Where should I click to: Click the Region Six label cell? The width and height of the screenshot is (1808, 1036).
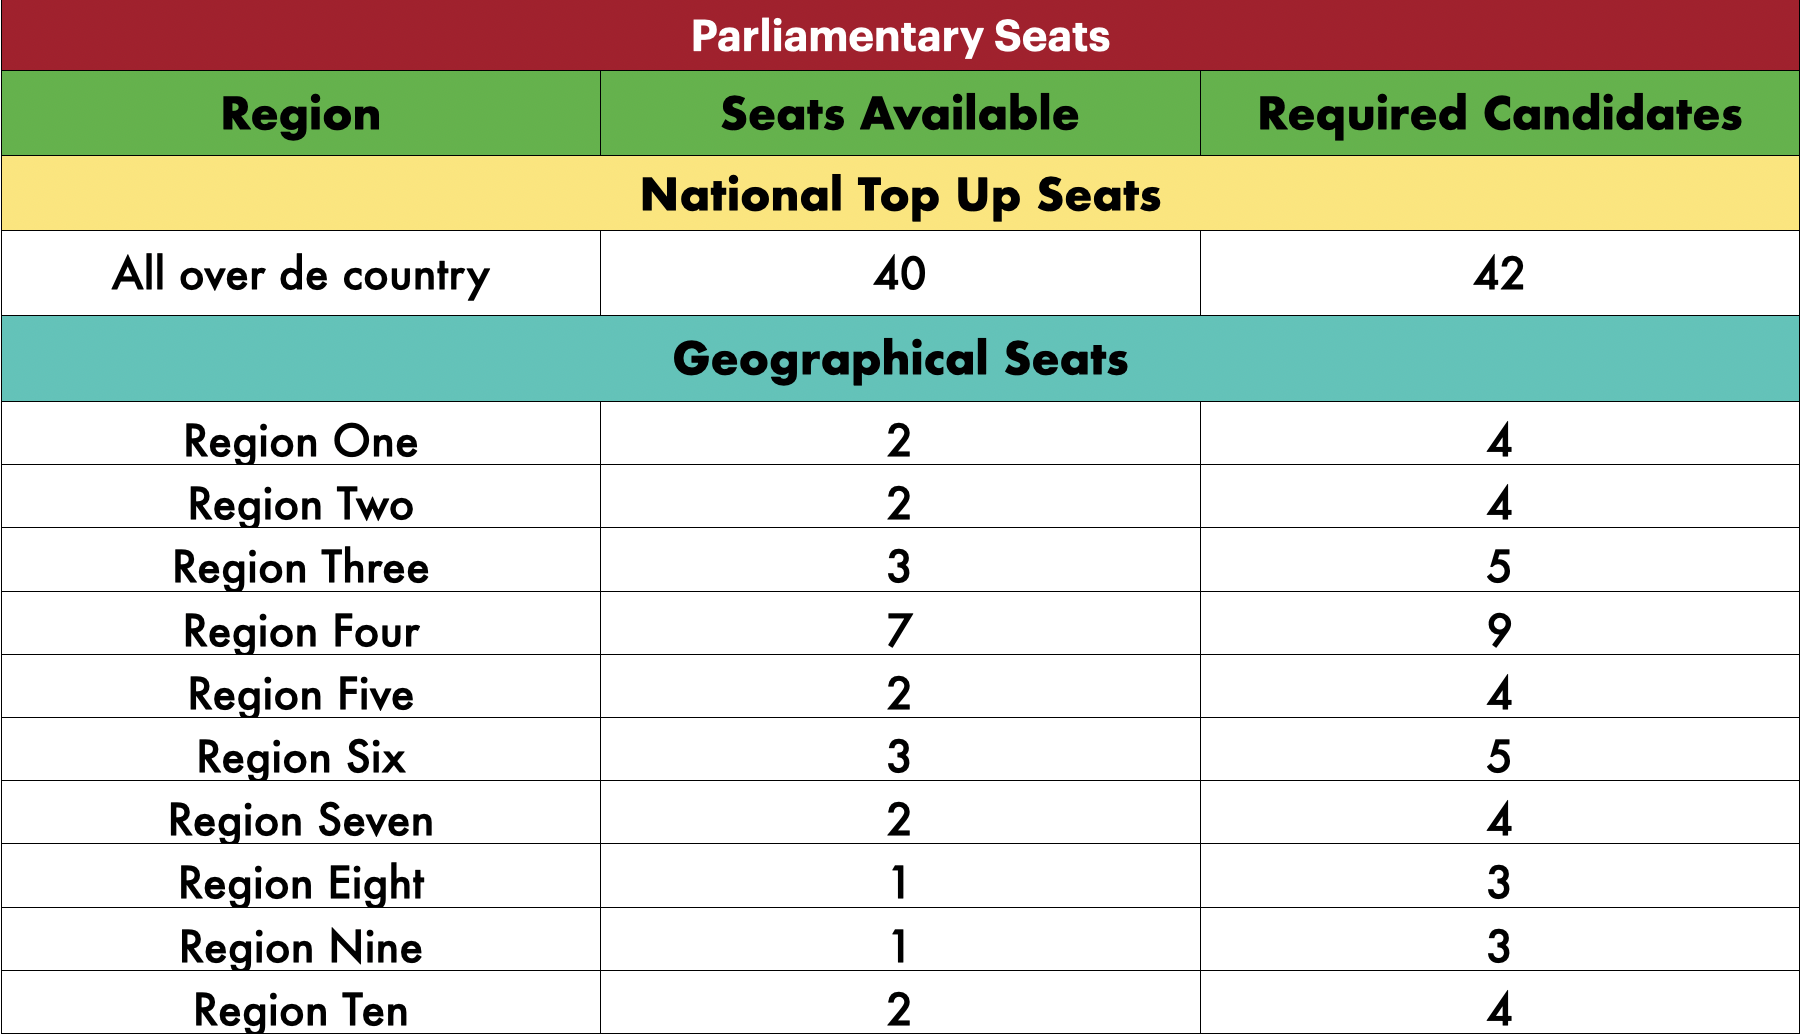click(301, 750)
